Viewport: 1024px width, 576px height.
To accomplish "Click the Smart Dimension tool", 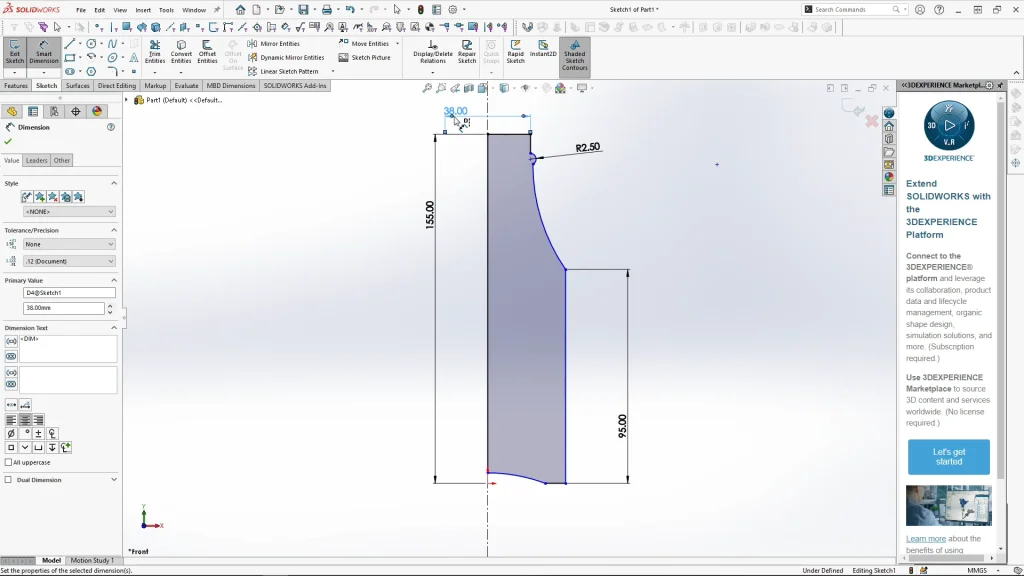I will [x=43, y=52].
